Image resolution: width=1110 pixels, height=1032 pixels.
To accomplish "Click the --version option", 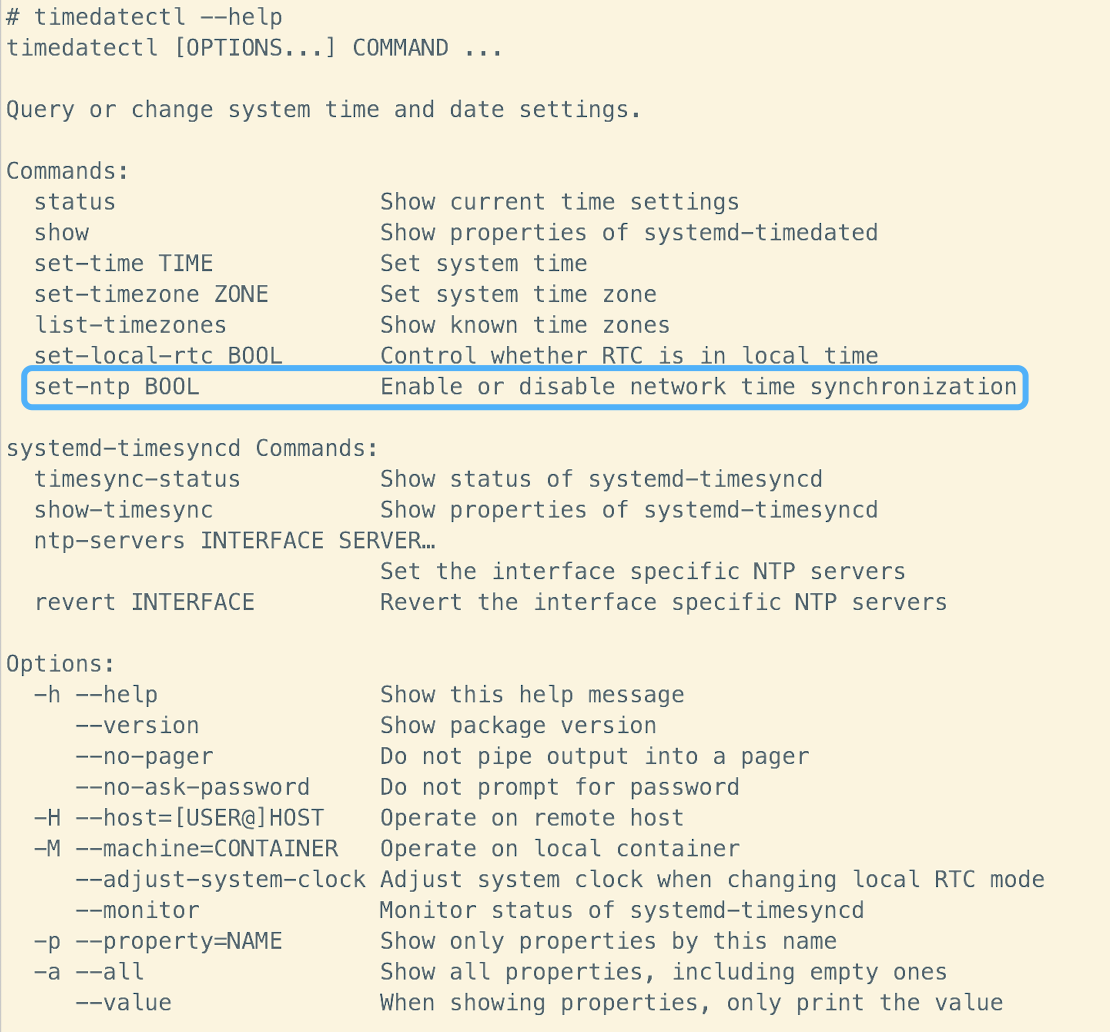I will (137, 725).
